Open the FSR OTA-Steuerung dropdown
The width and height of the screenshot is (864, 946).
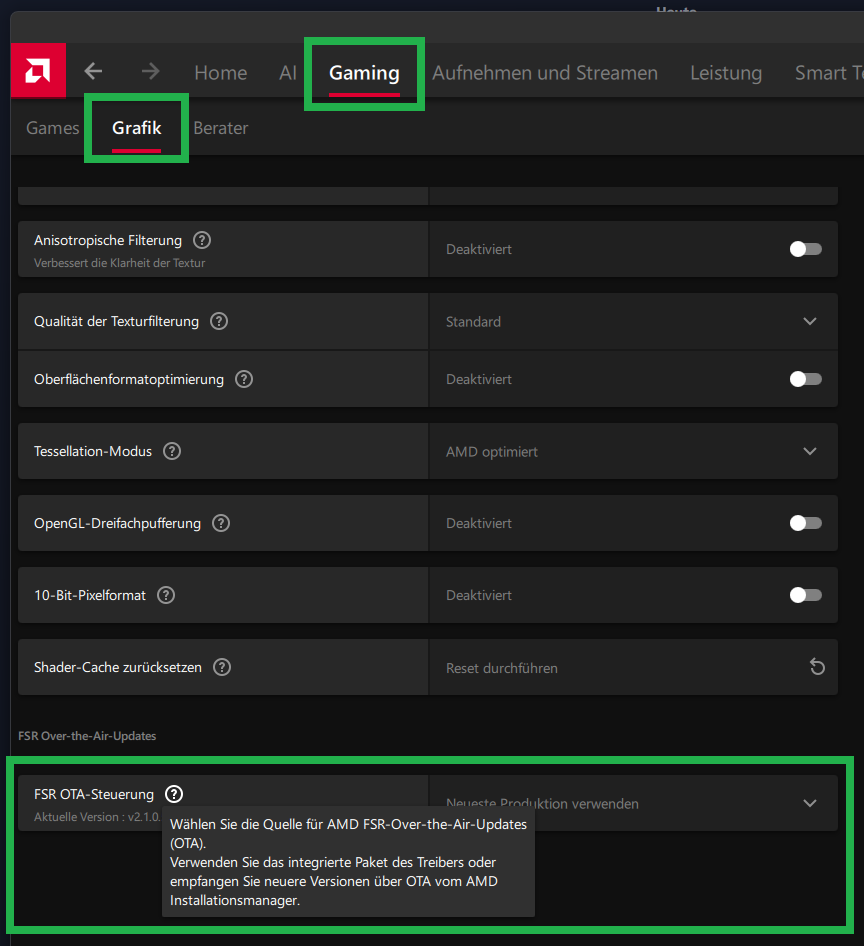[x=810, y=802]
